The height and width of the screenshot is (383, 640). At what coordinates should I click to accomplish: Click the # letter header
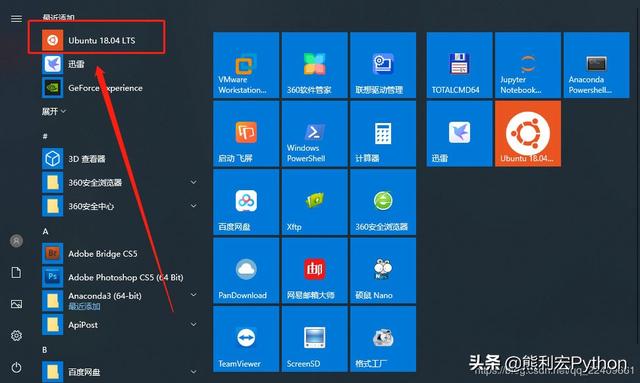point(45,136)
